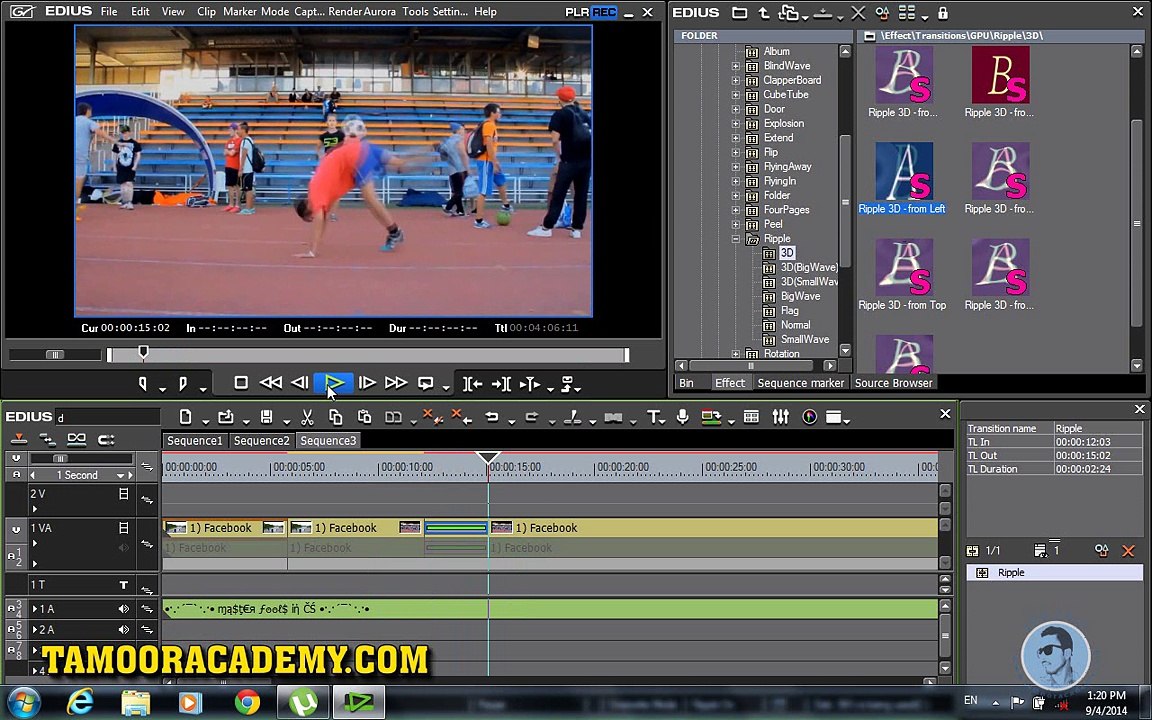
Task: Toggle title mute on the 1 T track
Action: 123,585
